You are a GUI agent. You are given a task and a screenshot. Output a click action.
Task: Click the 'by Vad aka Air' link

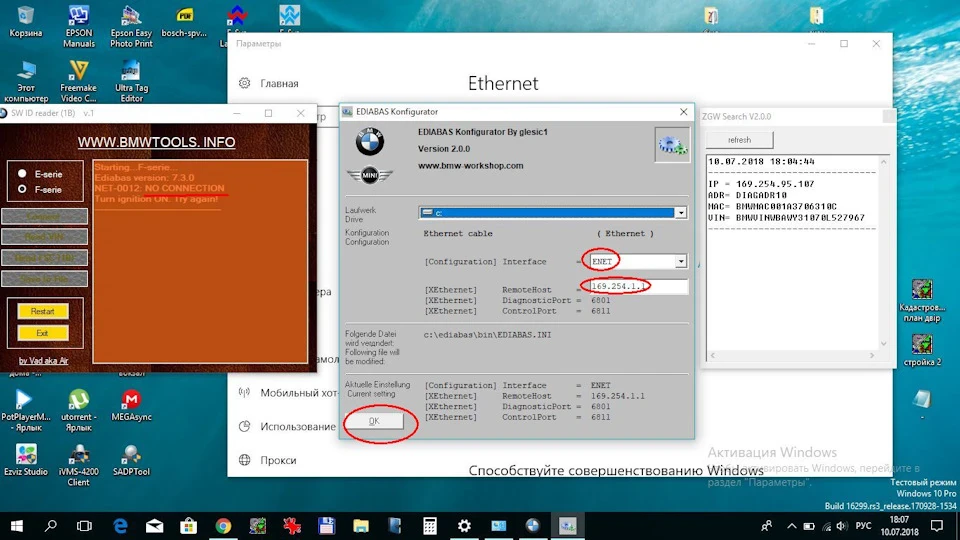click(43, 361)
